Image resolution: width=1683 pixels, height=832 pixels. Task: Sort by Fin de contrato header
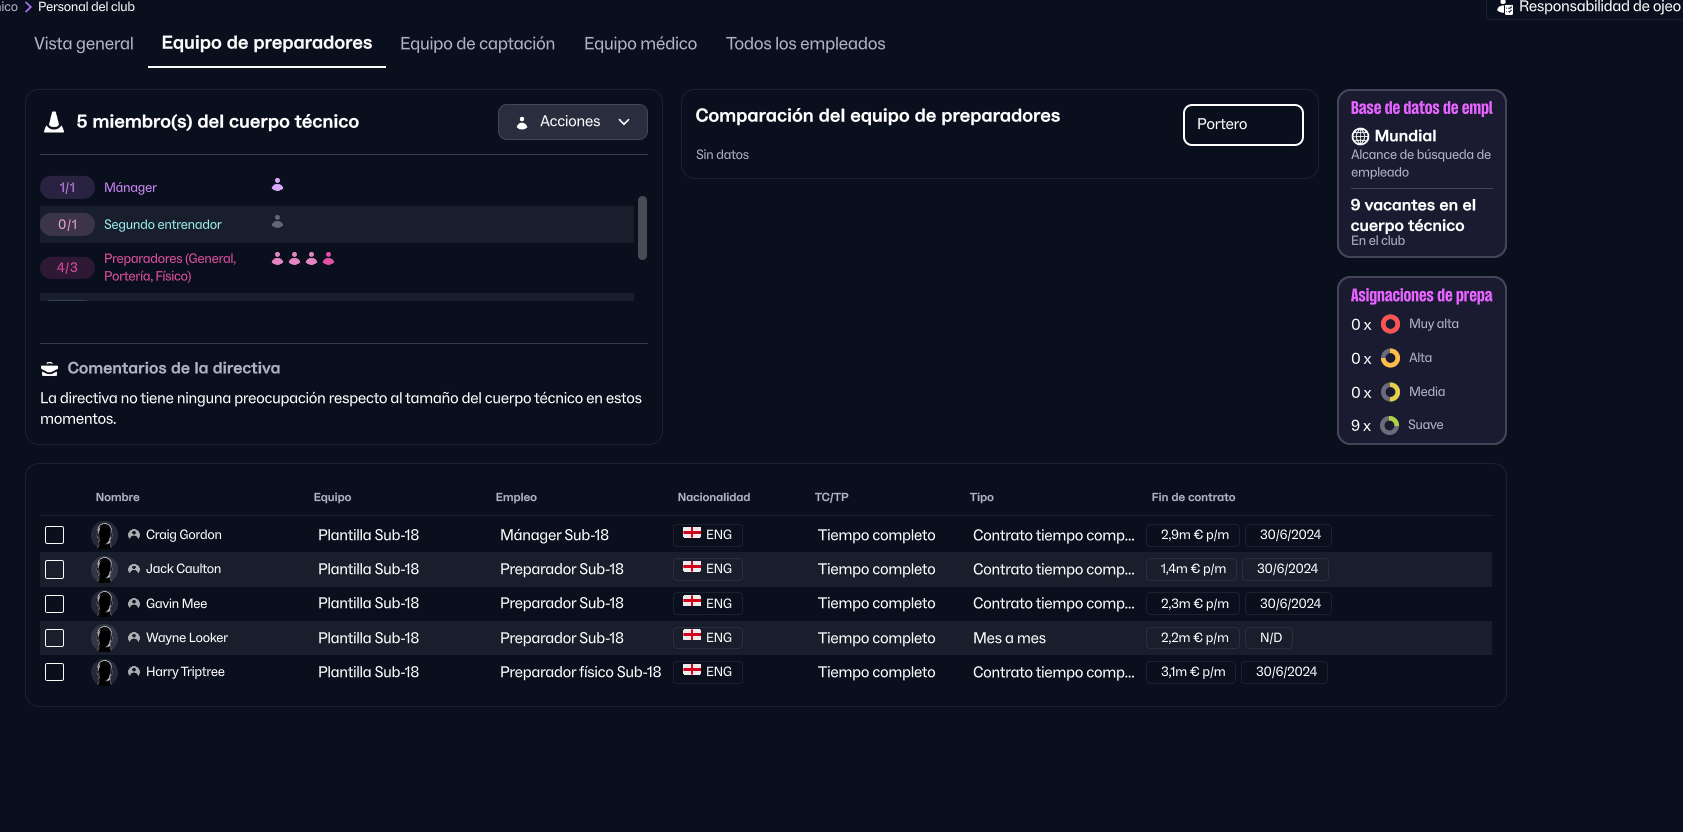1193,497
